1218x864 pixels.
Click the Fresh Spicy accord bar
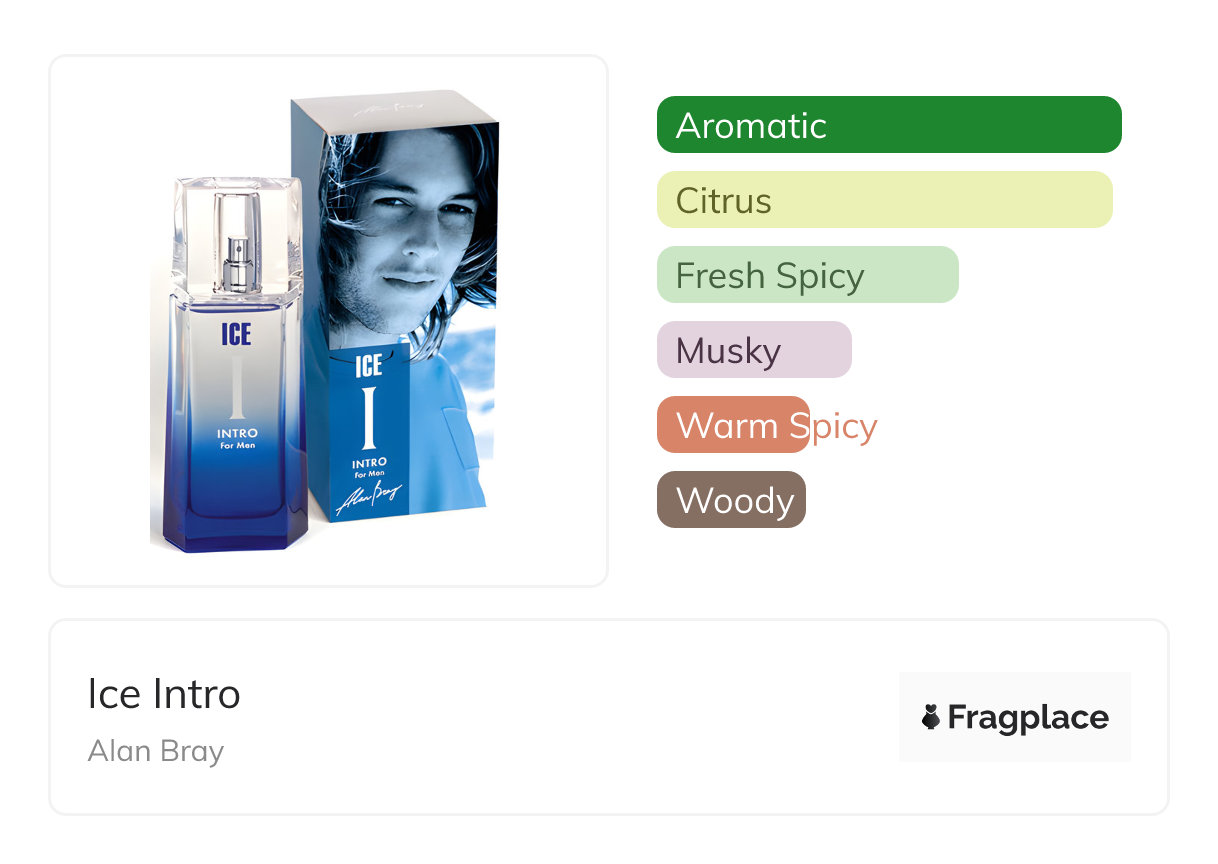tap(808, 275)
